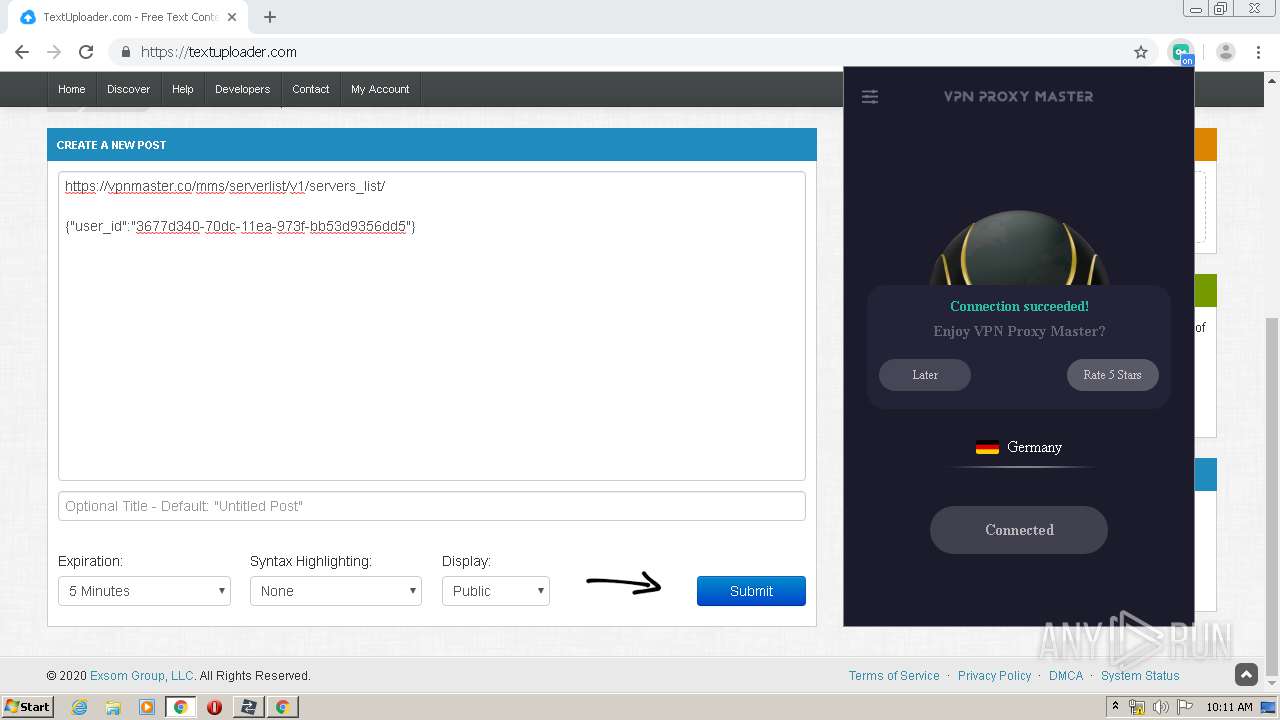
Task: Open the media player taskbar icon
Action: coord(147,707)
